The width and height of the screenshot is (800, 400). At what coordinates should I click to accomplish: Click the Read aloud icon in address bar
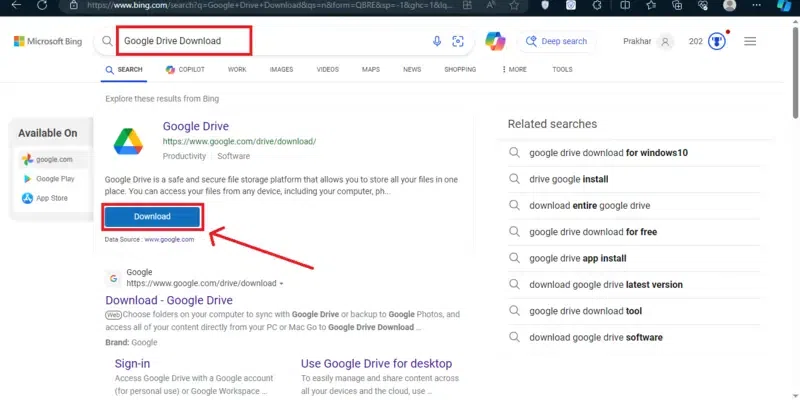tap(491, 5)
